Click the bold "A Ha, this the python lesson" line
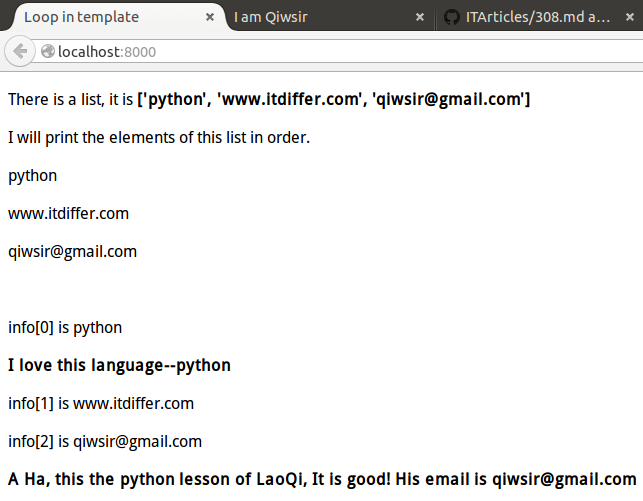643x501 pixels. 321,478
